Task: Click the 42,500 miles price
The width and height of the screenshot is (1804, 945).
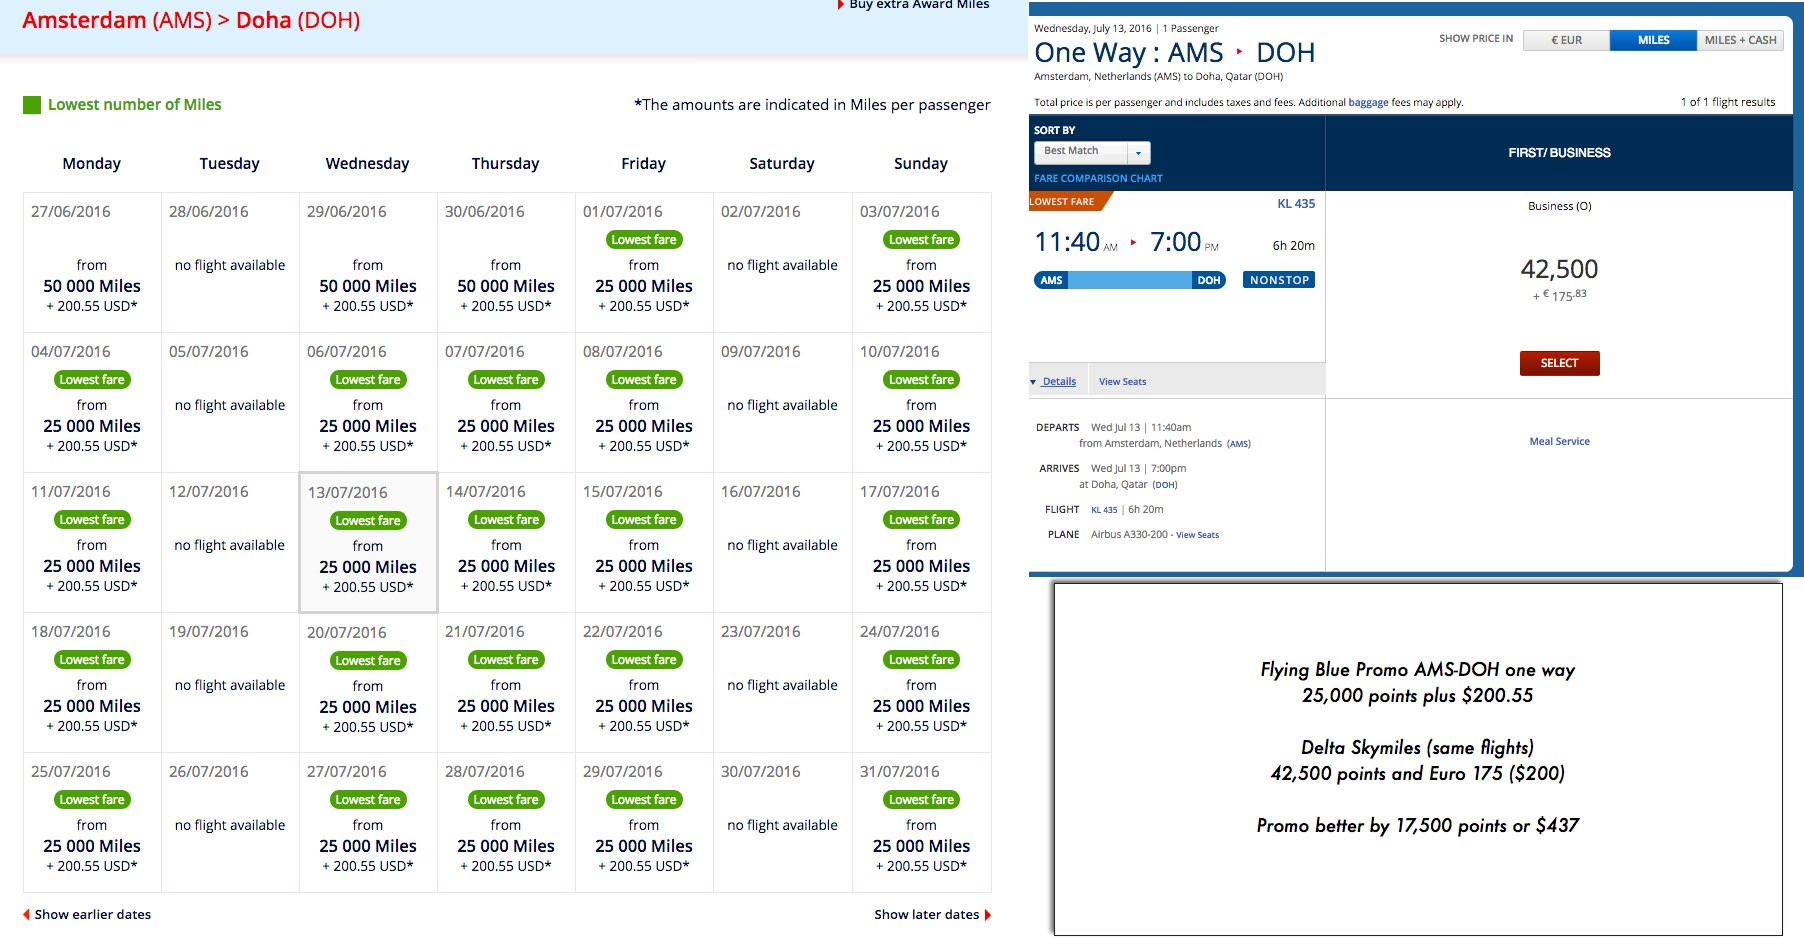Action: (x=1559, y=269)
